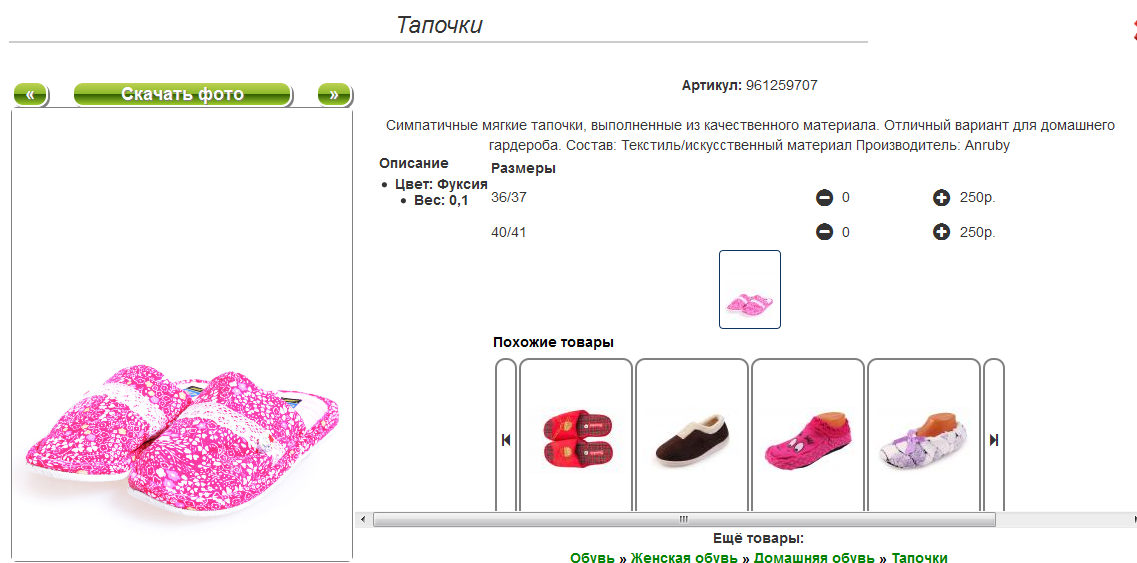
Task: Decrease quantity for size 36/37
Action: 824,197
